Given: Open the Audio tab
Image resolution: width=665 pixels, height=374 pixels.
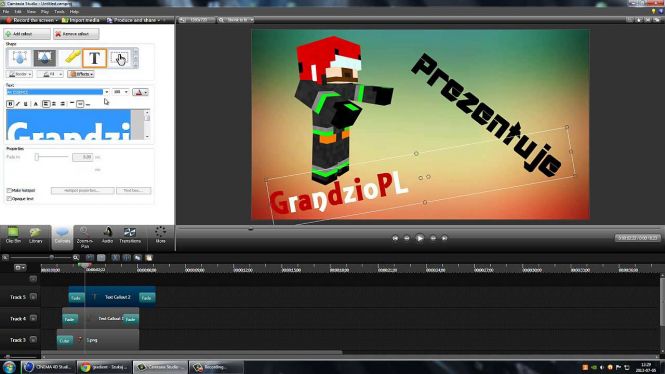Looking at the screenshot, I should (x=107, y=235).
